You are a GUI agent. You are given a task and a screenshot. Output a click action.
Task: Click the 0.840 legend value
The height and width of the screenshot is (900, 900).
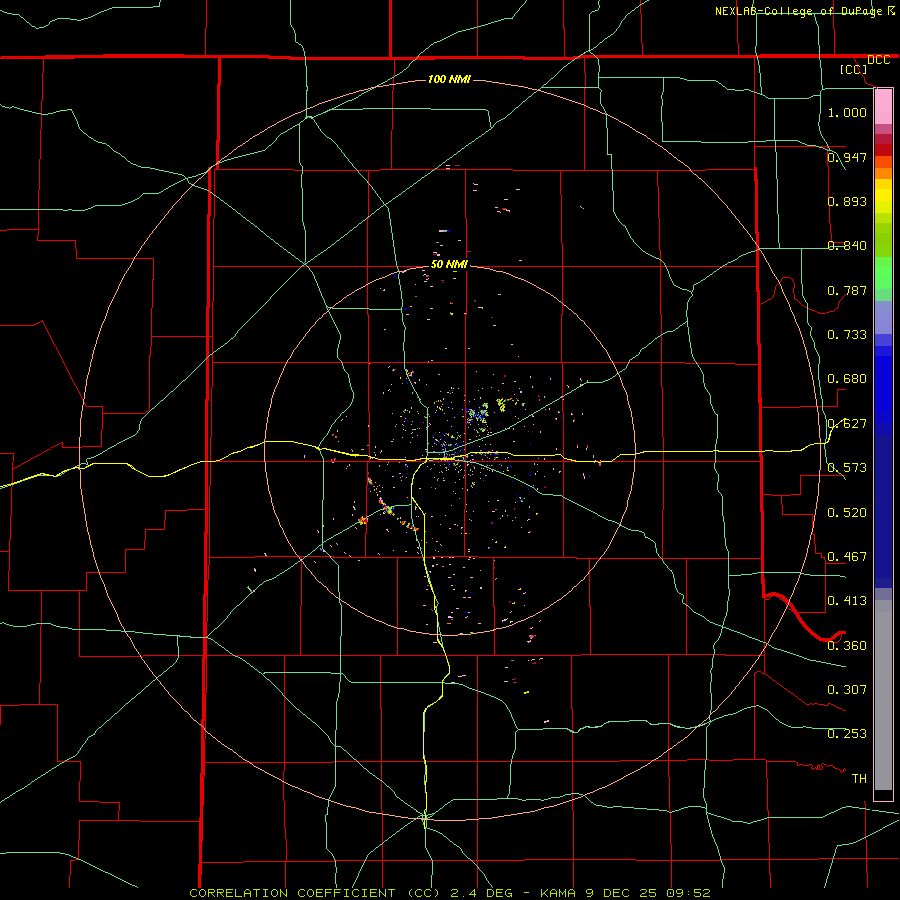click(x=847, y=246)
